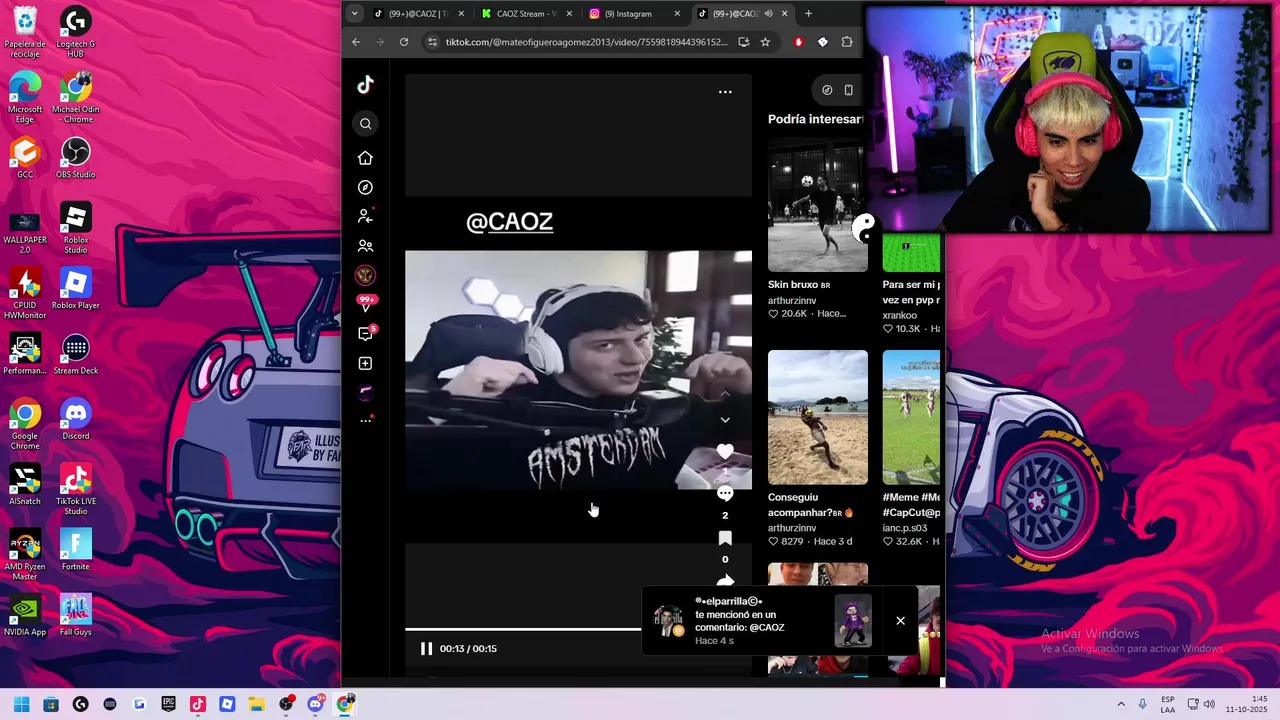Expand the system tray hidden icons chevron
The width and height of the screenshot is (1280, 720).
click(1121, 704)
